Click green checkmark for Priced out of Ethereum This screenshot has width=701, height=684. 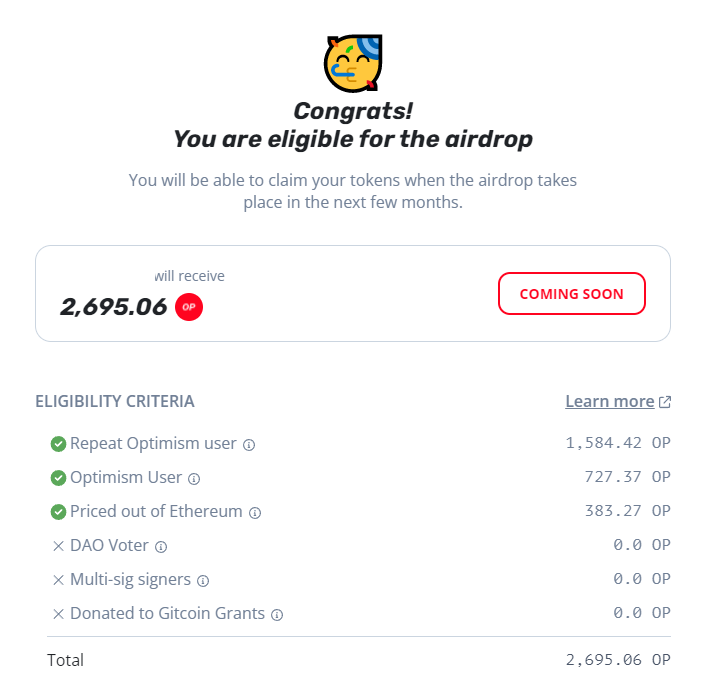click(58, 512)
